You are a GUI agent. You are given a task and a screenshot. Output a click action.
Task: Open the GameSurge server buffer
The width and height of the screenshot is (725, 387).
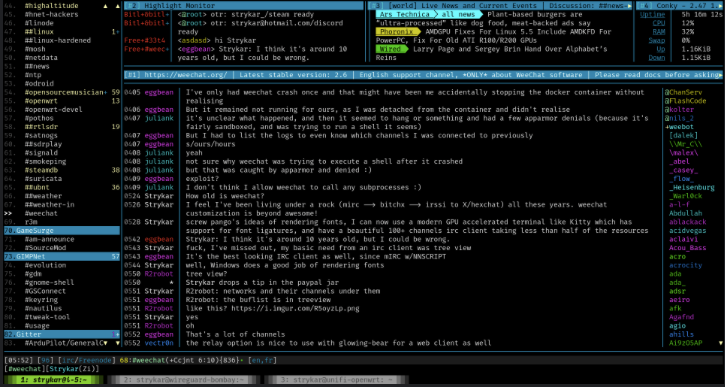[61, 230]
